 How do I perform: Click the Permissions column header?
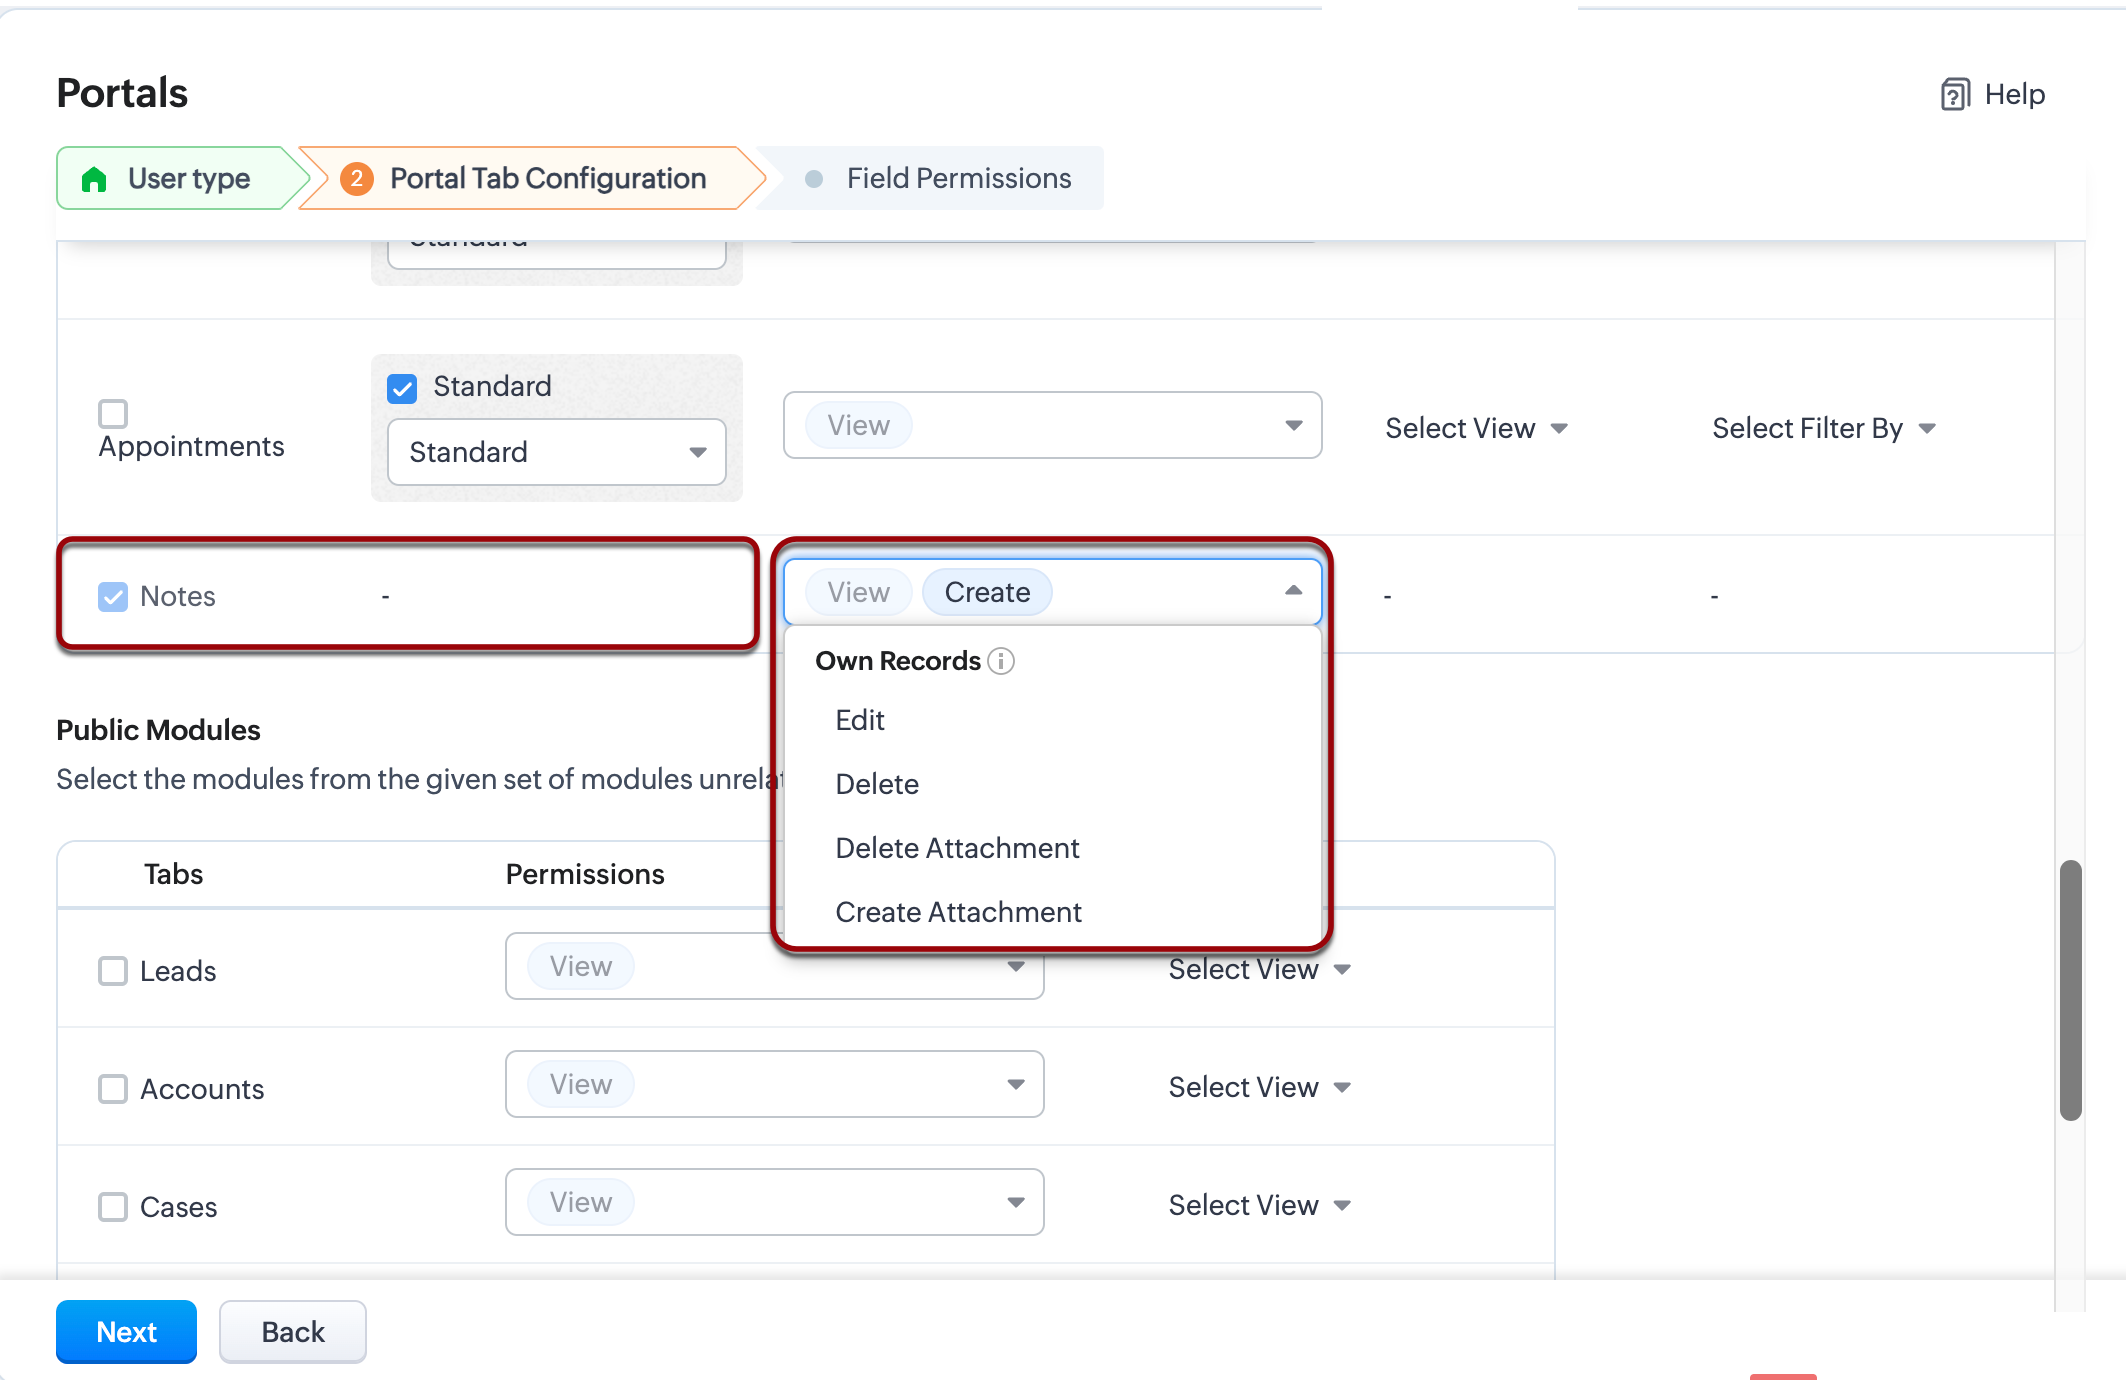[585, 874]
